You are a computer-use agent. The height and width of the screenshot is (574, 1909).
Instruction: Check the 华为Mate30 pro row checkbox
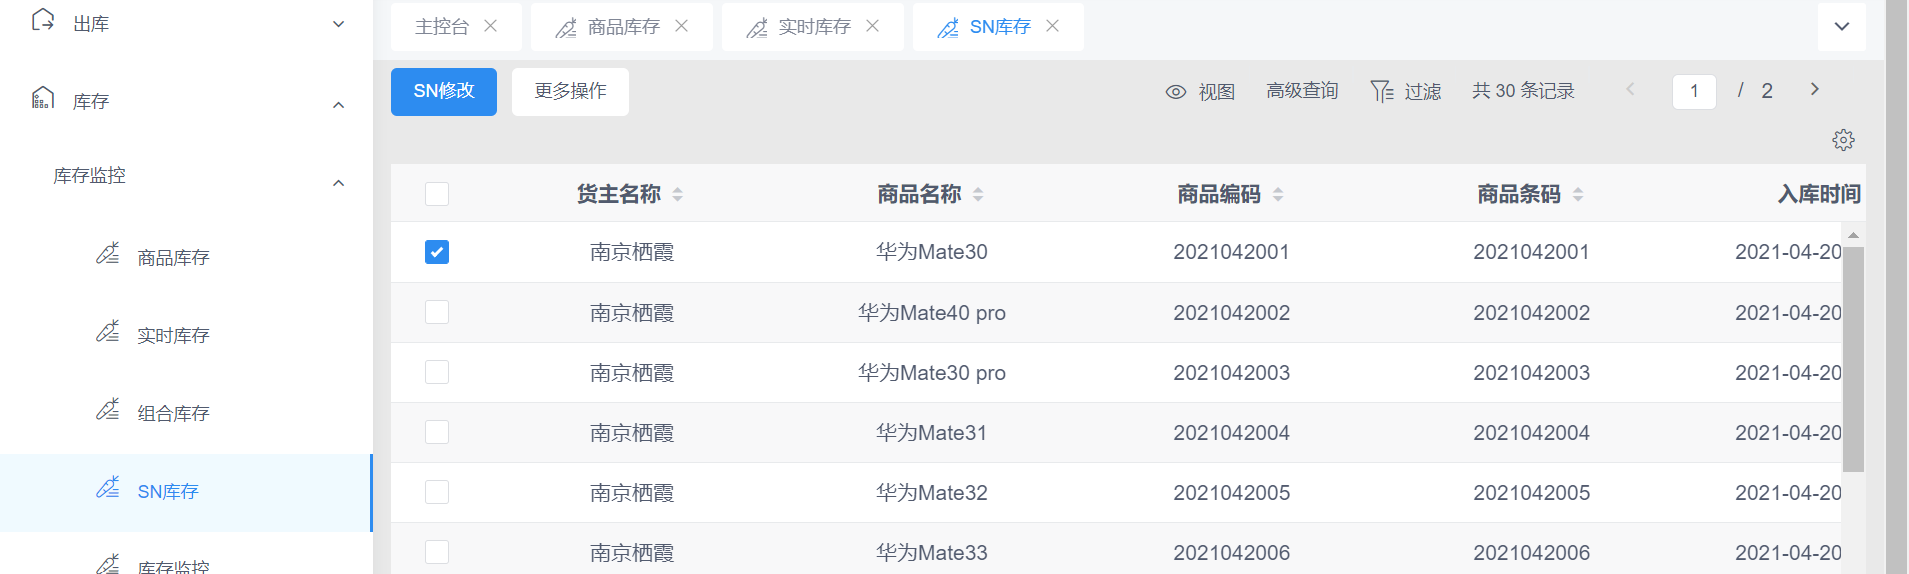(437, 372)
